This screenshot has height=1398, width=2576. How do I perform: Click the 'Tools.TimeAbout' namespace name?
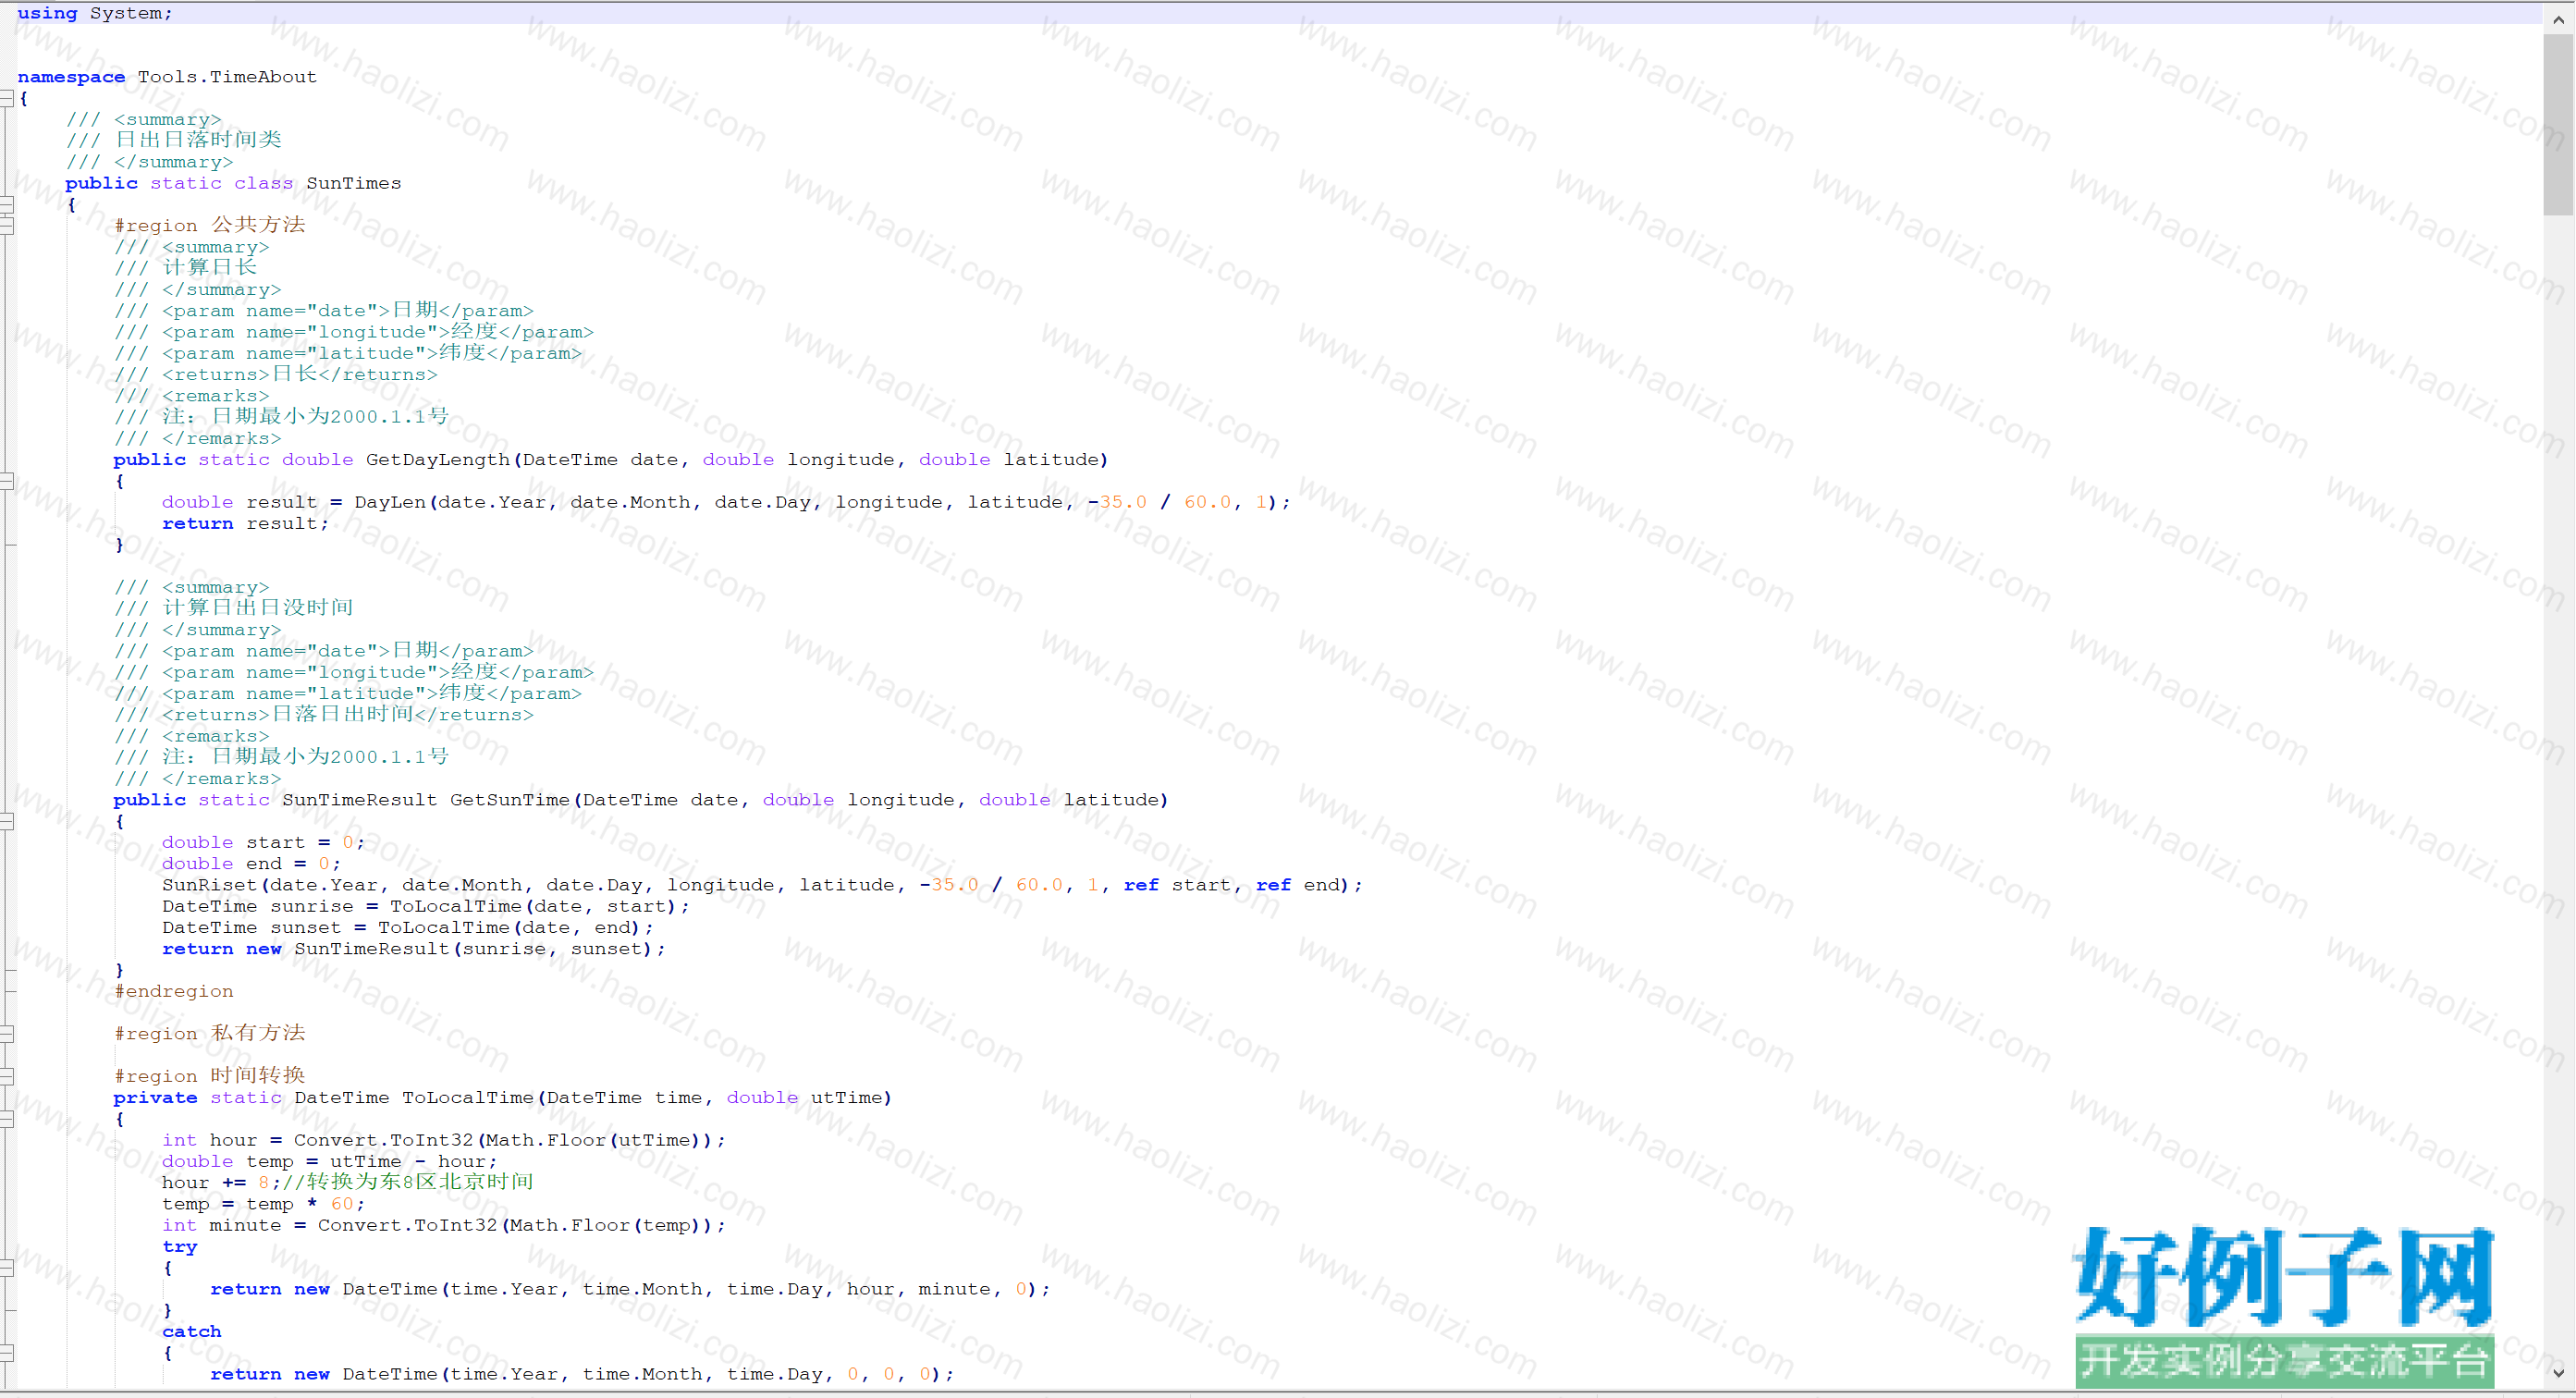click(227, 77)
